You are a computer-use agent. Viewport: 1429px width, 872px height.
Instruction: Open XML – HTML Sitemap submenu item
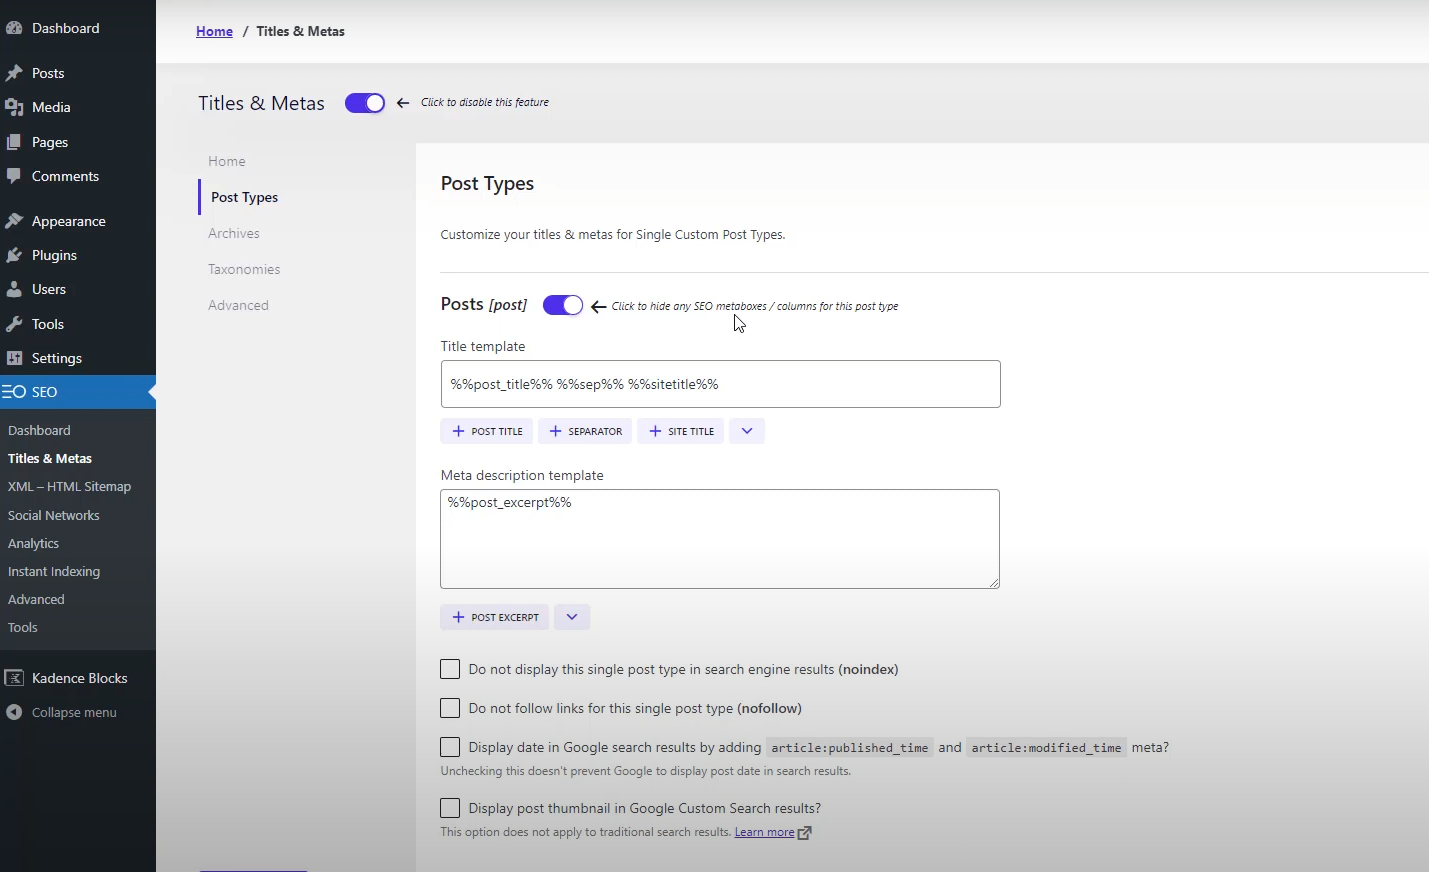(69, 486)
